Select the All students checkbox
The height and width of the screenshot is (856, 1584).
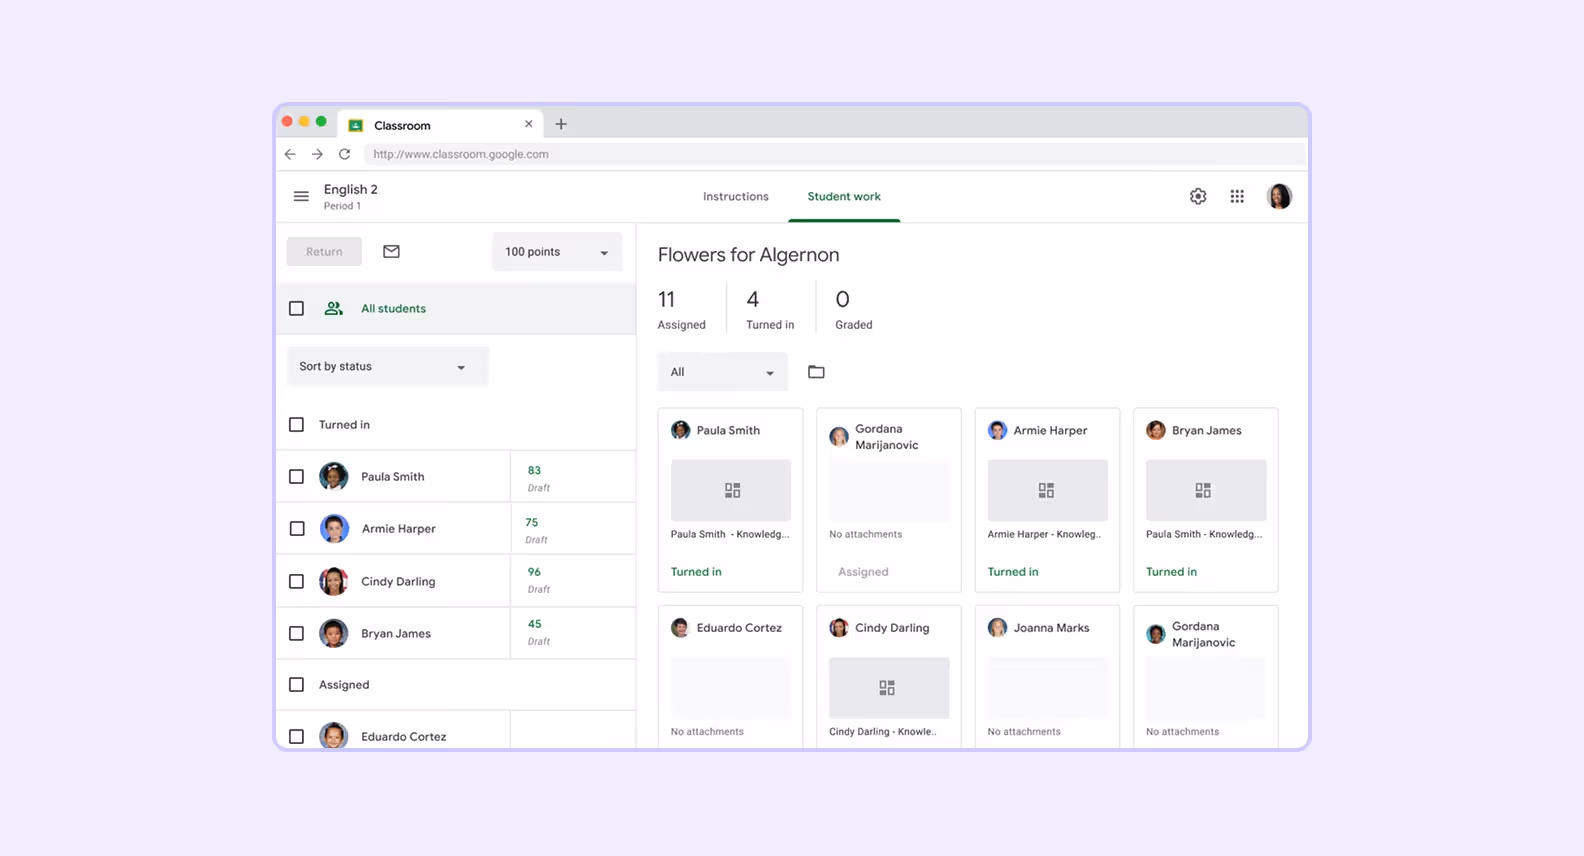[x=296, y=308]
